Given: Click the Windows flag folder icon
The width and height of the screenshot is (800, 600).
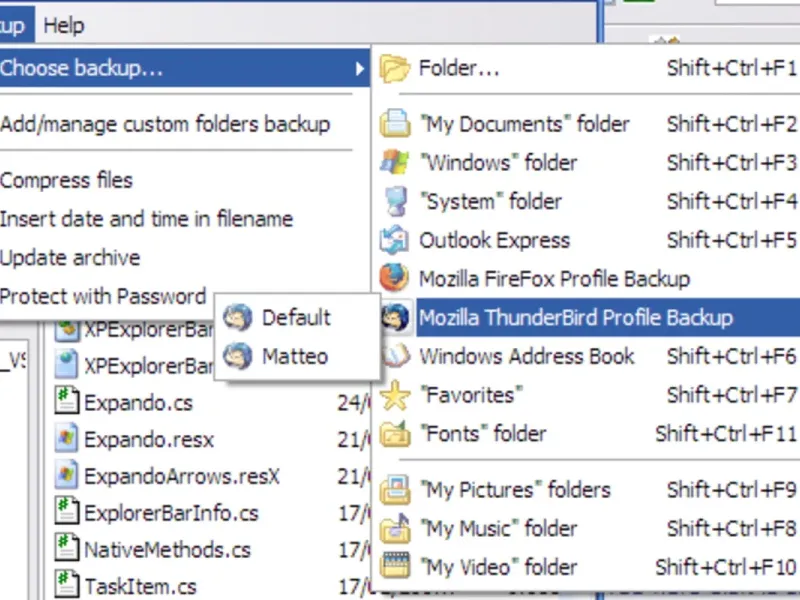Looking at the screenshot, I should (x=396, y=163).
